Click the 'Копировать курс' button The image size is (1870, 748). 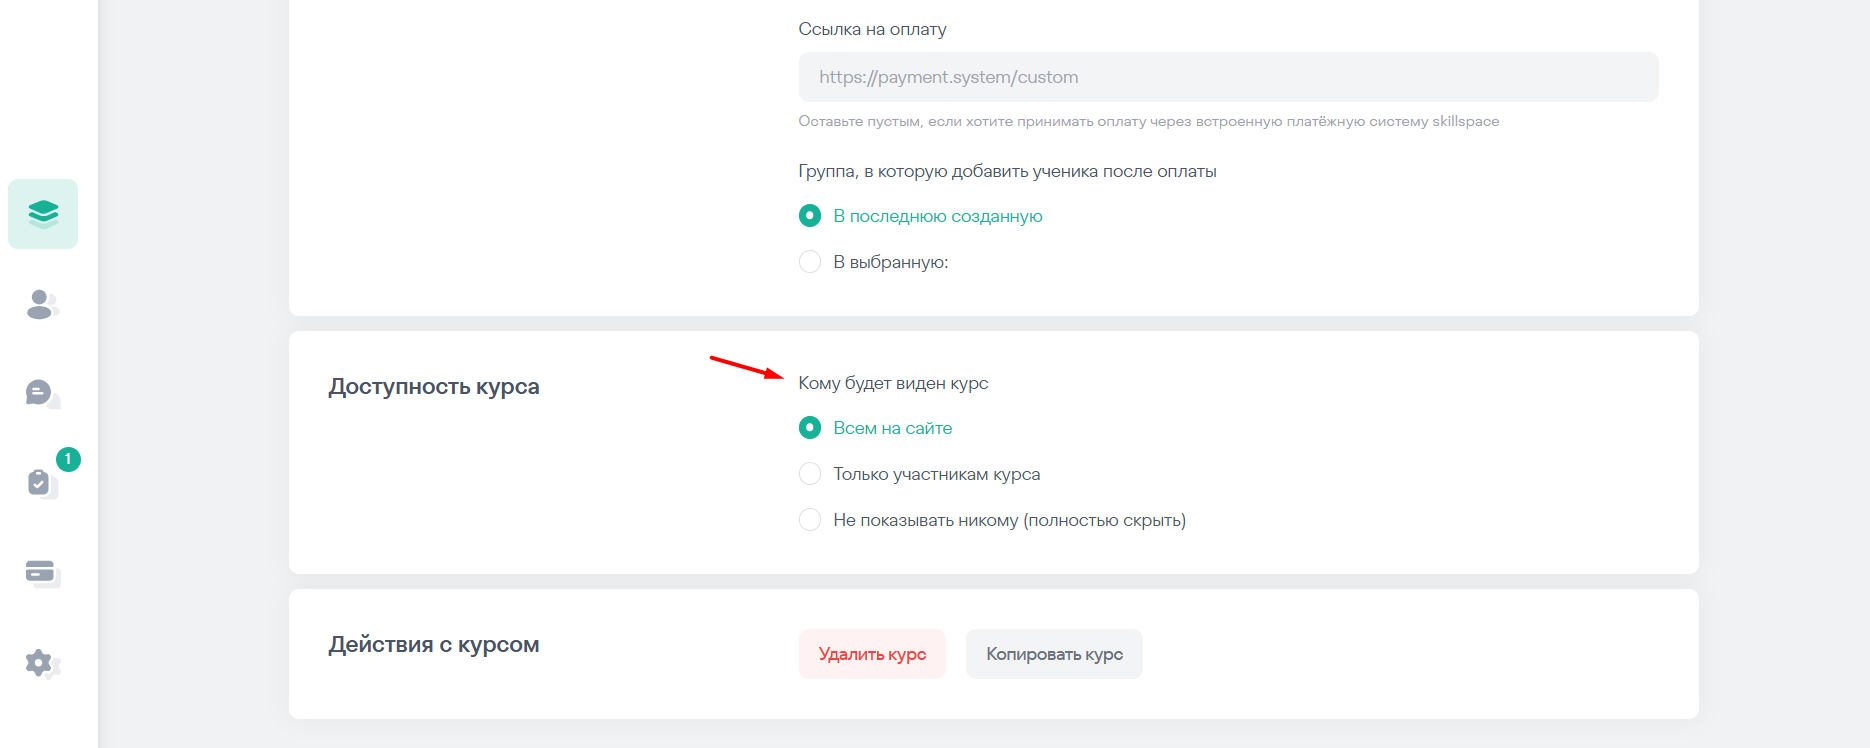coord(1054,654)
